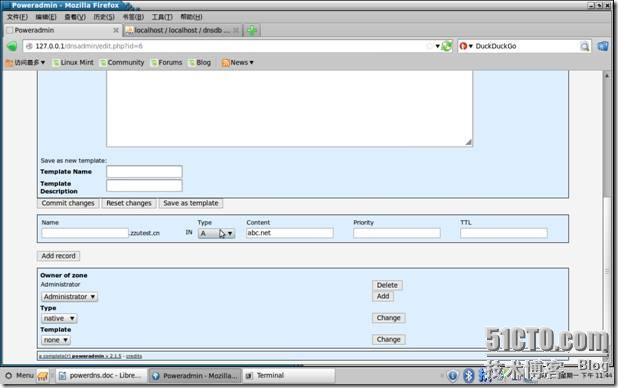618x388 pixels.
Task: Open the URL history dropdown arrow
Action: (x=437, y=46)
